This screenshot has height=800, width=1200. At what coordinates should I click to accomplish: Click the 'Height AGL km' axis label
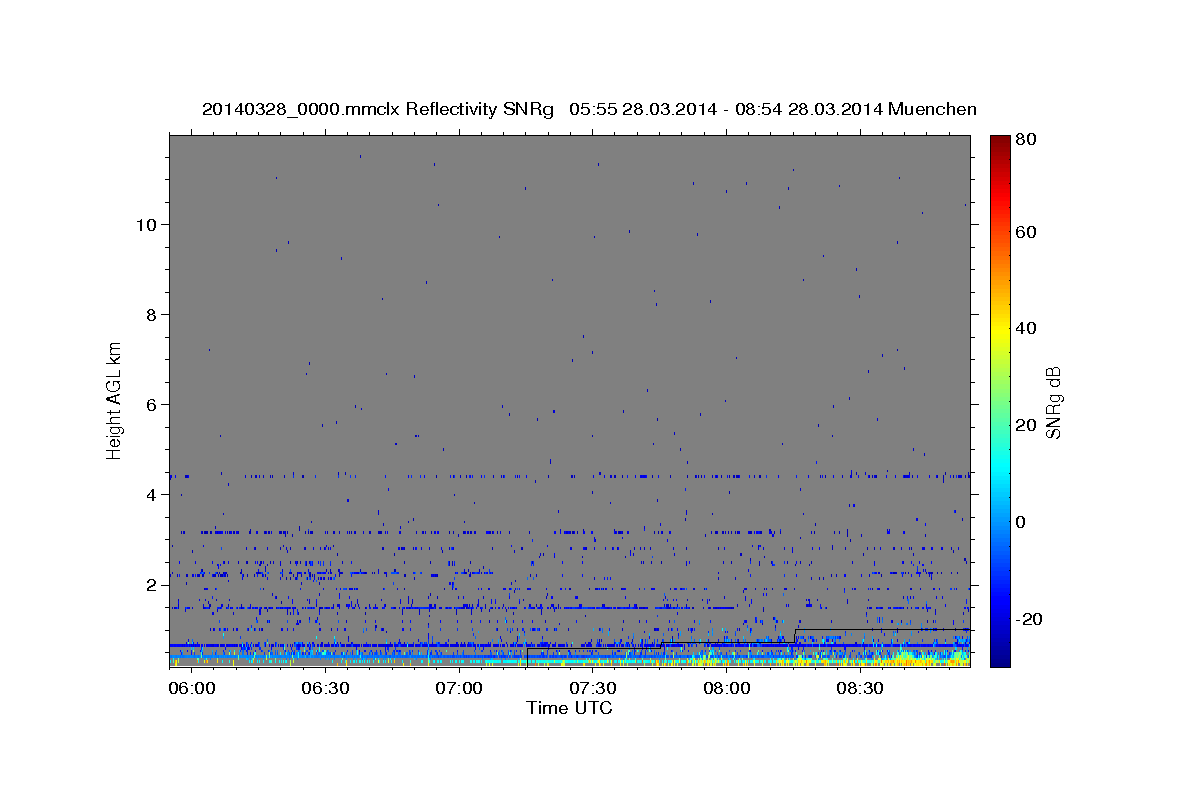pyautogui.click(x=115, y=399)
